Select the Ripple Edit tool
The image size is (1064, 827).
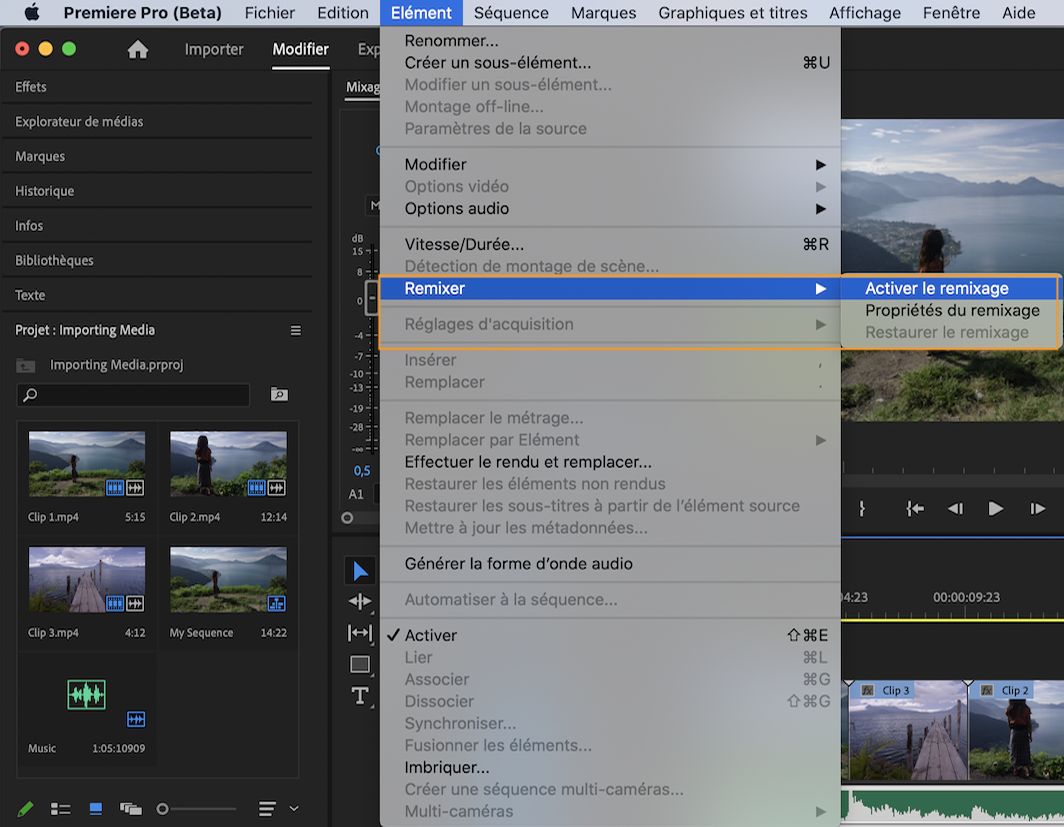pyautogui.click(x=359, y=631)
